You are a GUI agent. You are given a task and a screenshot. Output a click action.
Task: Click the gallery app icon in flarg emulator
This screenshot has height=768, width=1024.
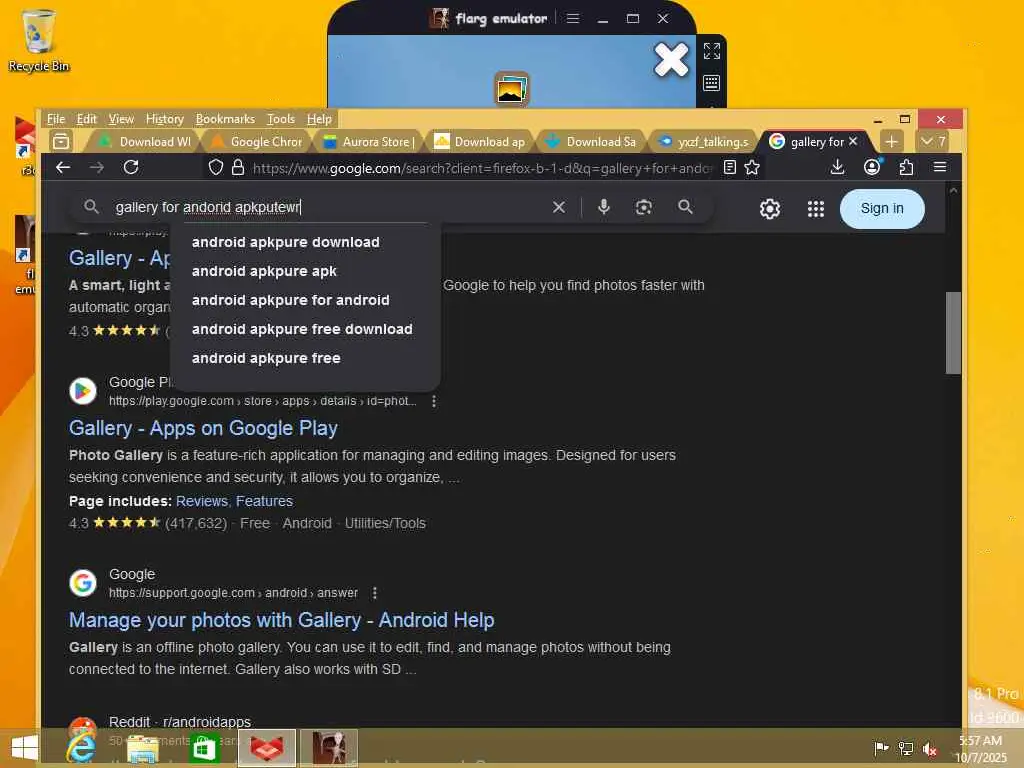click(512, 88)
